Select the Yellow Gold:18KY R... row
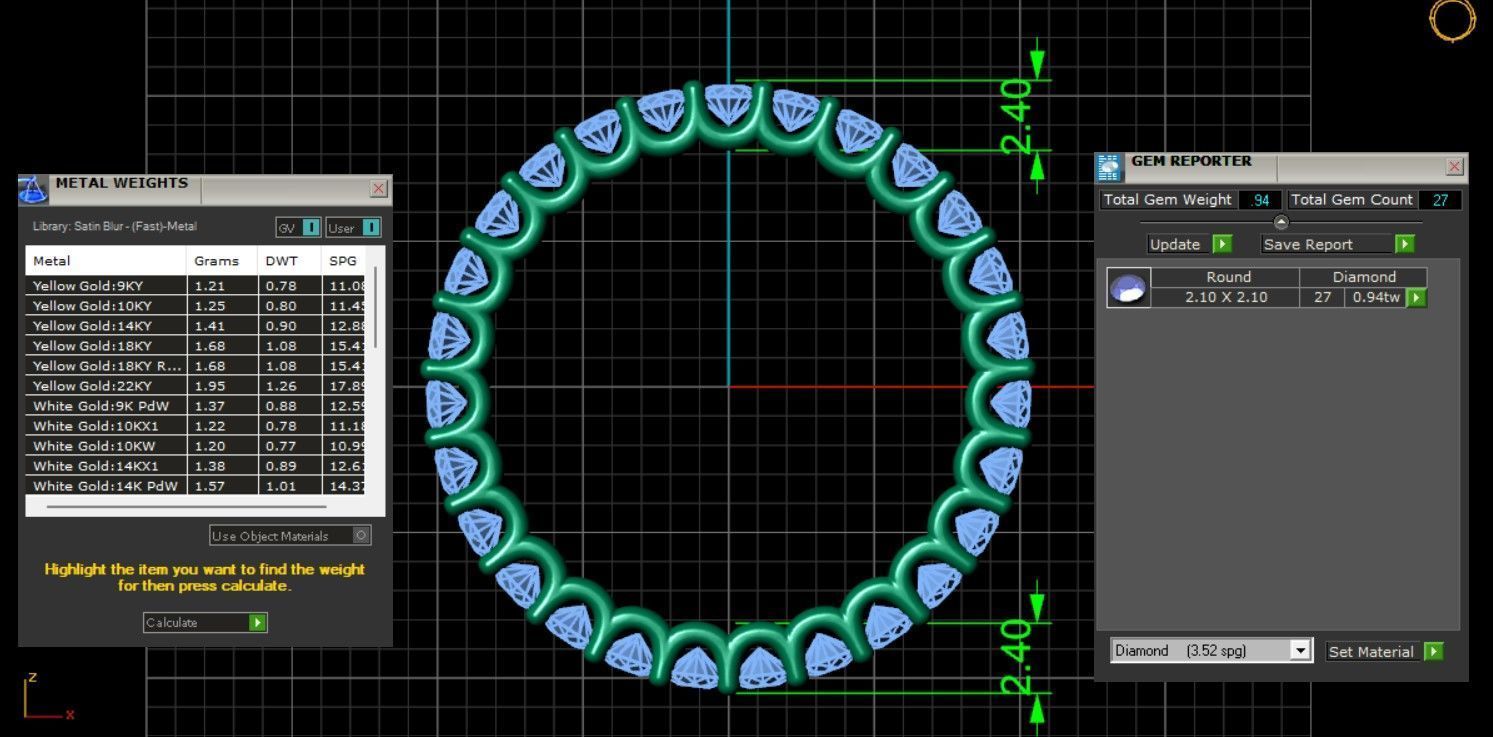 click(195, 366)
